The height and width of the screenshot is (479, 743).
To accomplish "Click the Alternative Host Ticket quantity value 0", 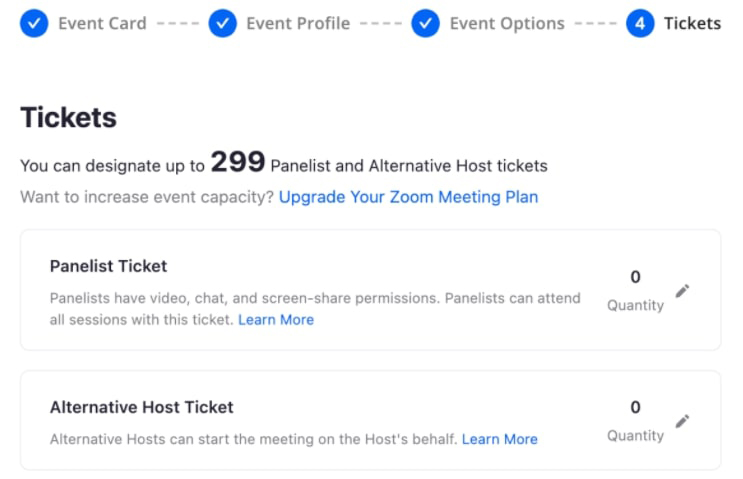I will (635, 407).
